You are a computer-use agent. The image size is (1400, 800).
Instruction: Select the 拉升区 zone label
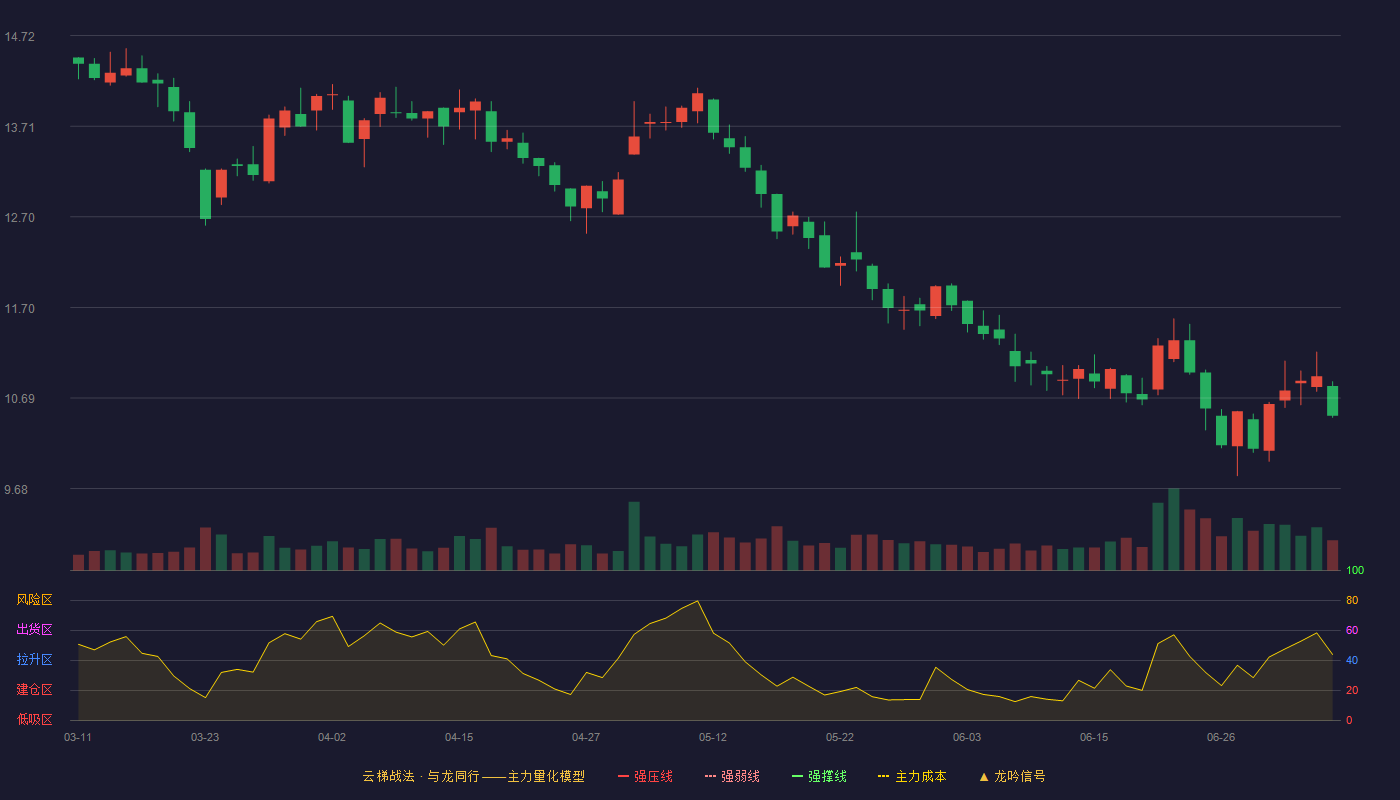(35, 660)
